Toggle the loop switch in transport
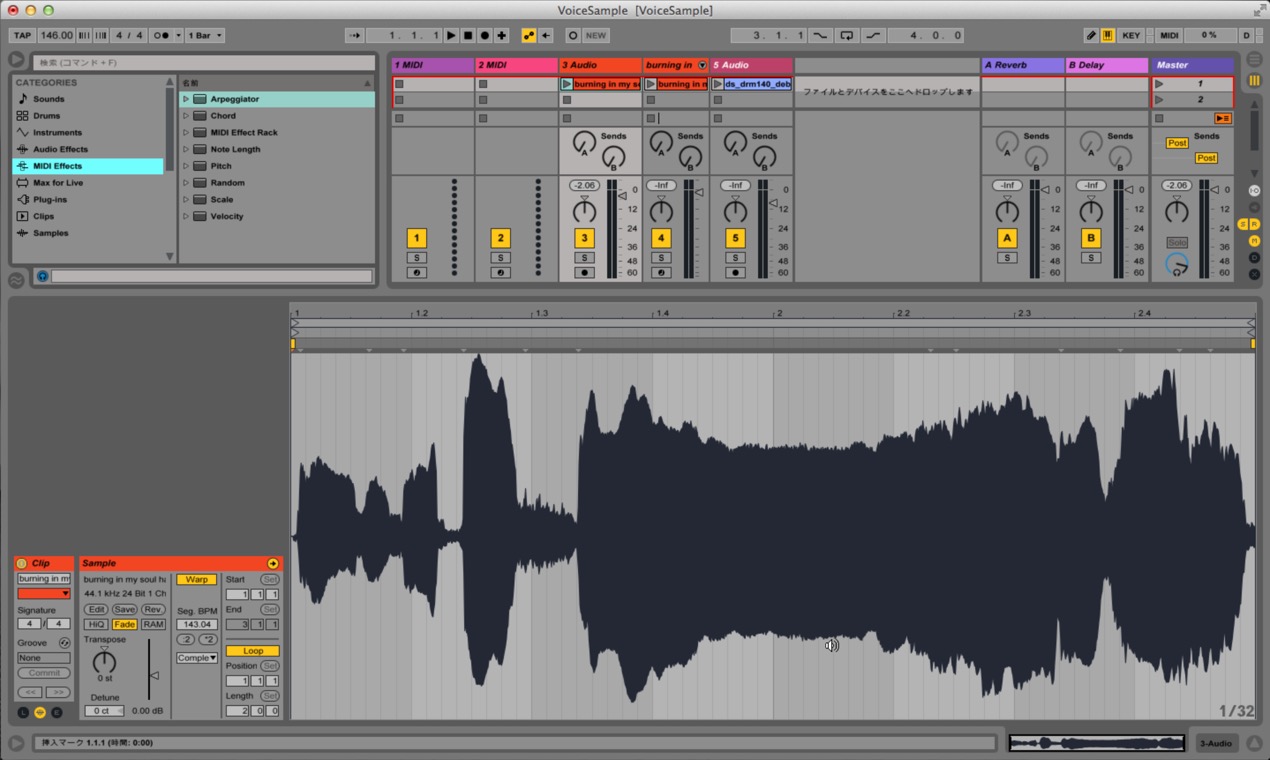 [847, 35]
